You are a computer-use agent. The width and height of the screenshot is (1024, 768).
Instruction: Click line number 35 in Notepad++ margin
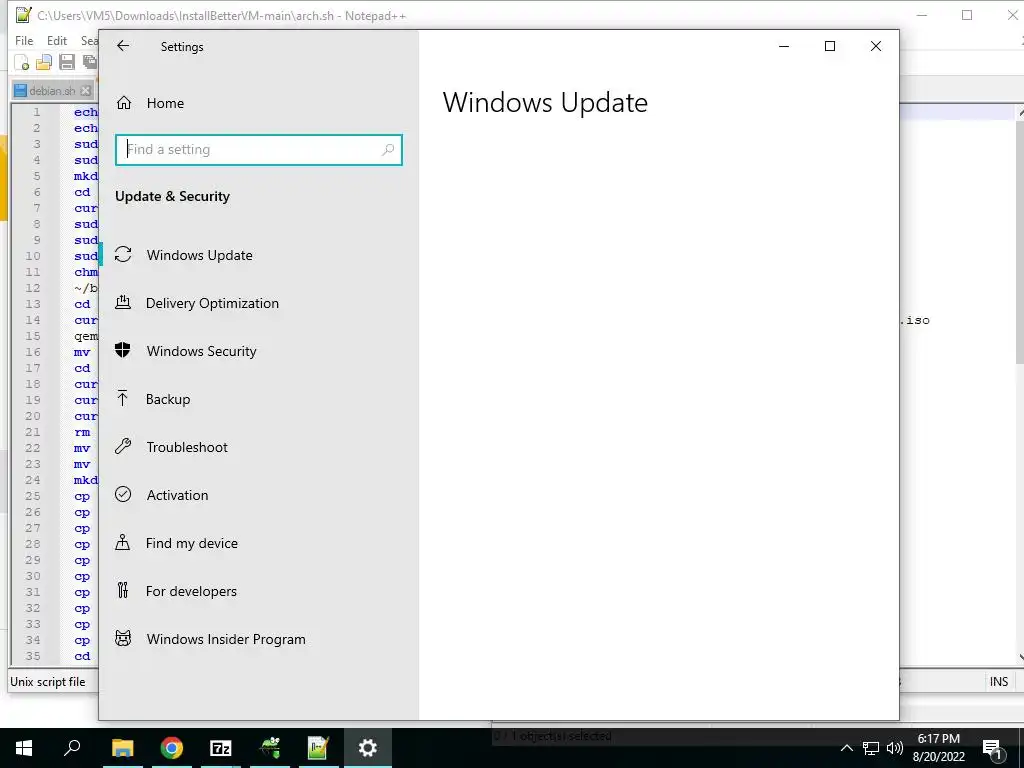(x=33, y=656)
